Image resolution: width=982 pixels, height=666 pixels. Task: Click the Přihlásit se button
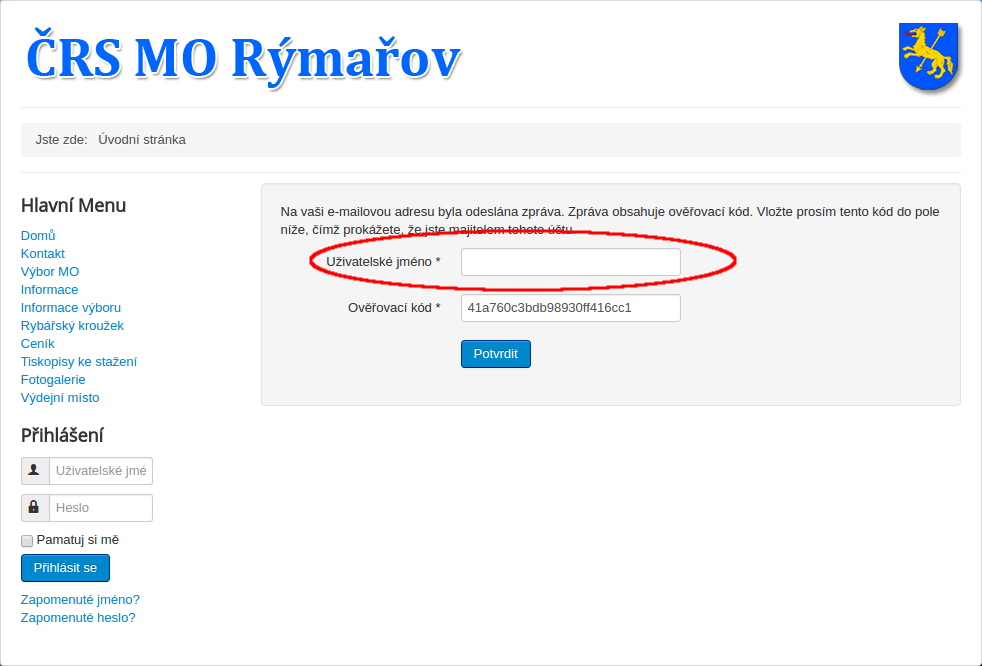(65, 568)
